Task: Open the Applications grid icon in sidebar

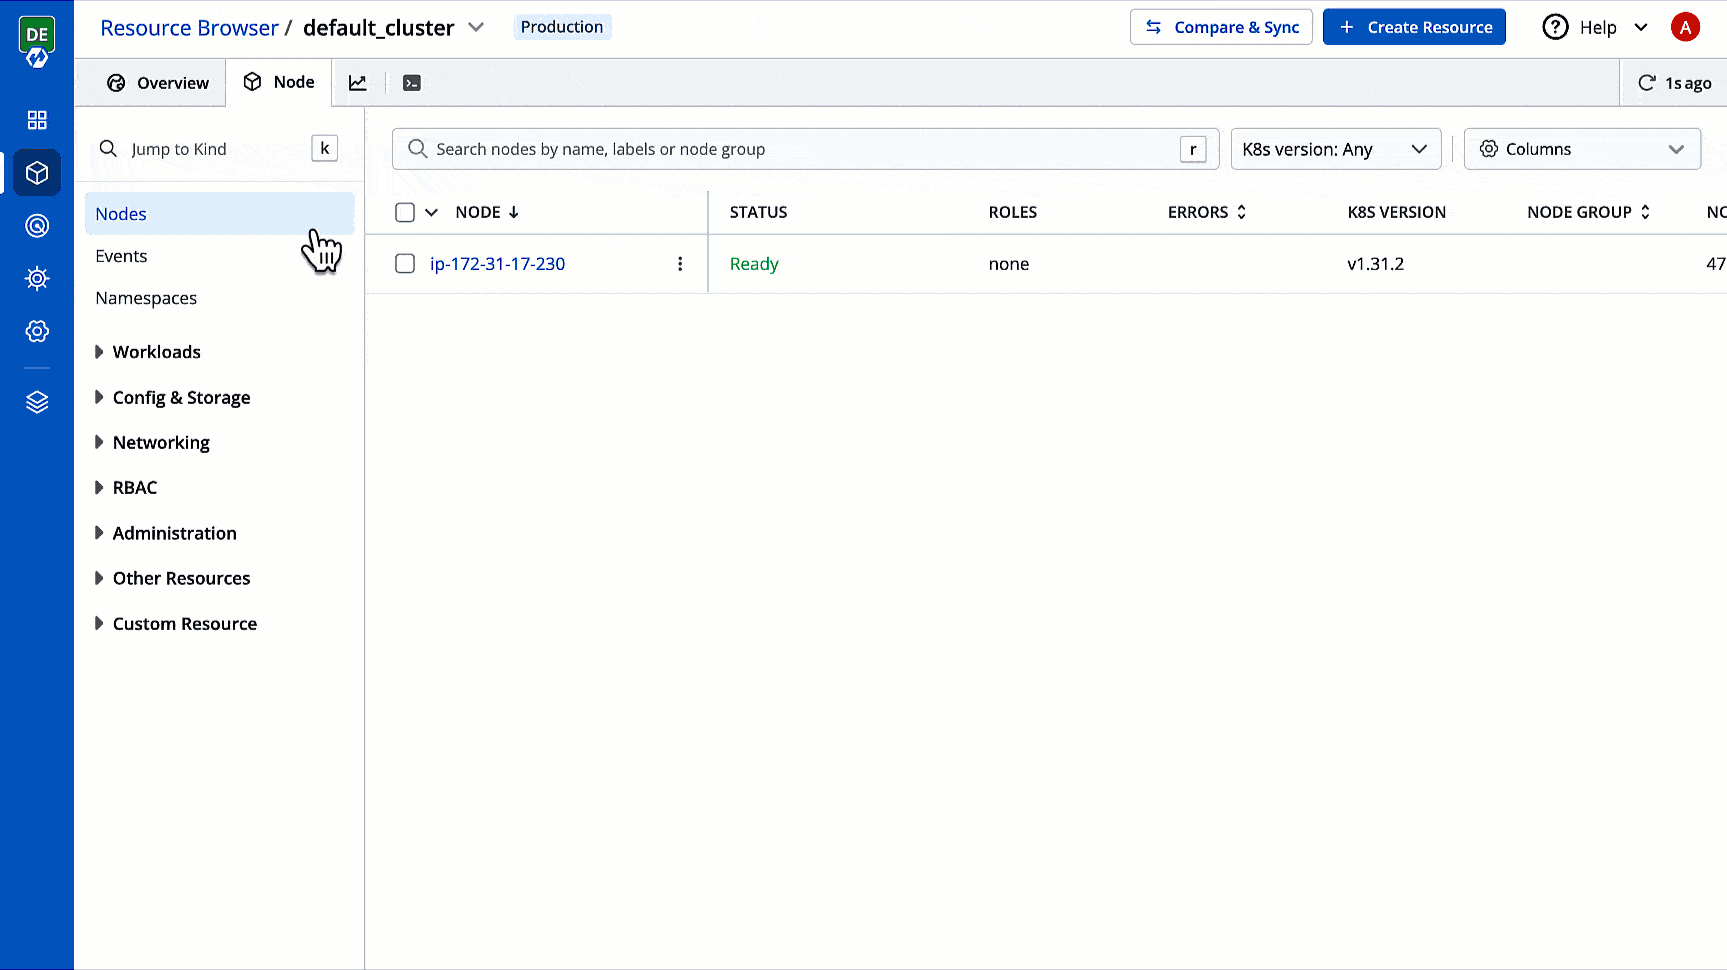Action: pos(37,119)
